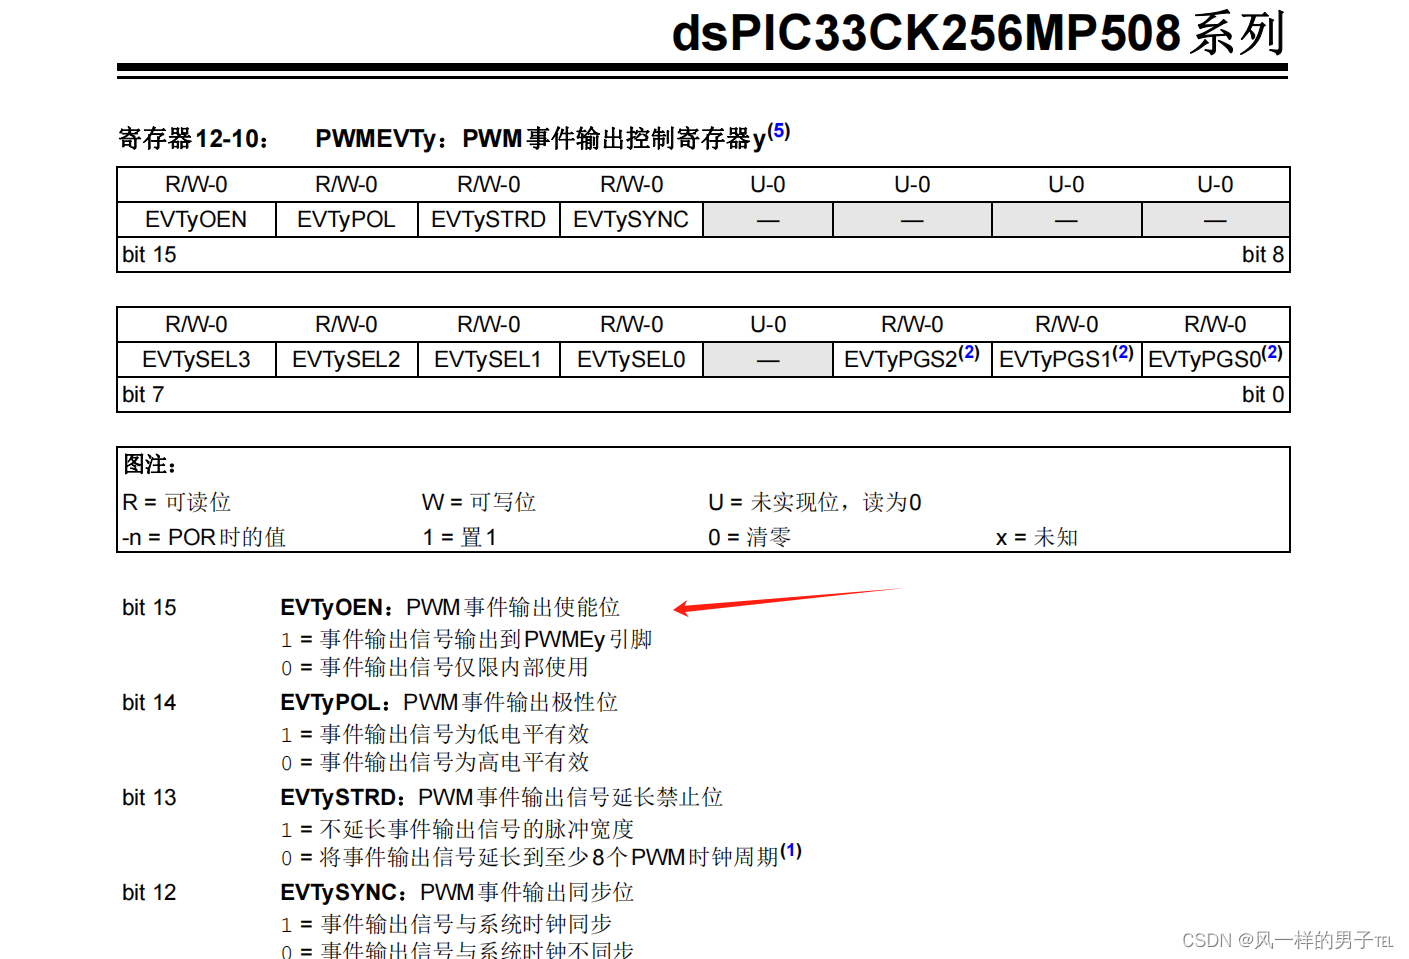Click footnote link (5) in the register title
Image resolution: width=1409 pixels, height=959 pixels.
click(779, 131)
